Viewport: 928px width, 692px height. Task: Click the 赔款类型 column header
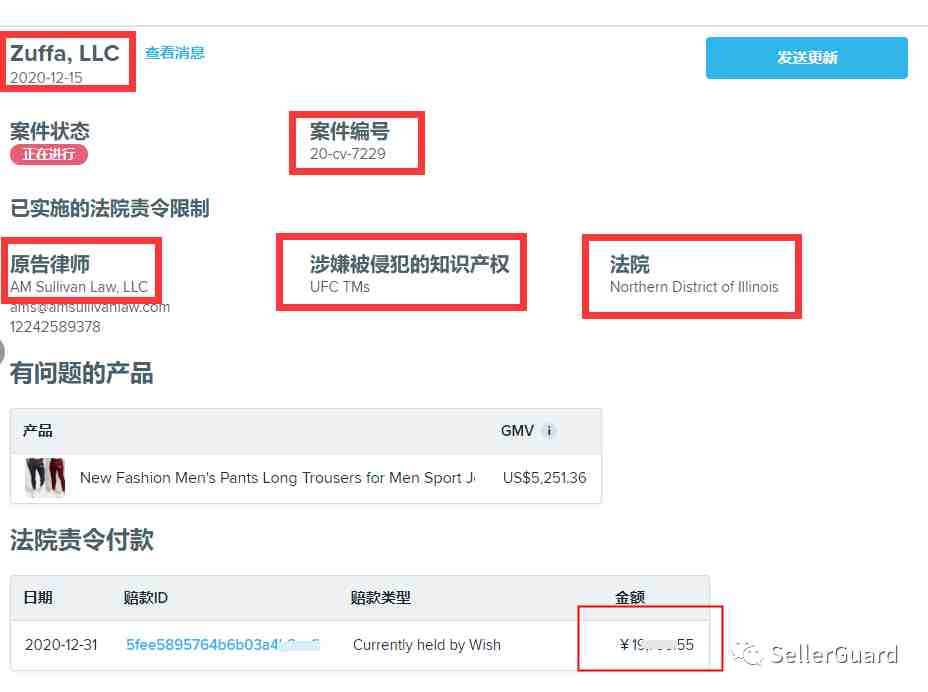pos(381,597)
